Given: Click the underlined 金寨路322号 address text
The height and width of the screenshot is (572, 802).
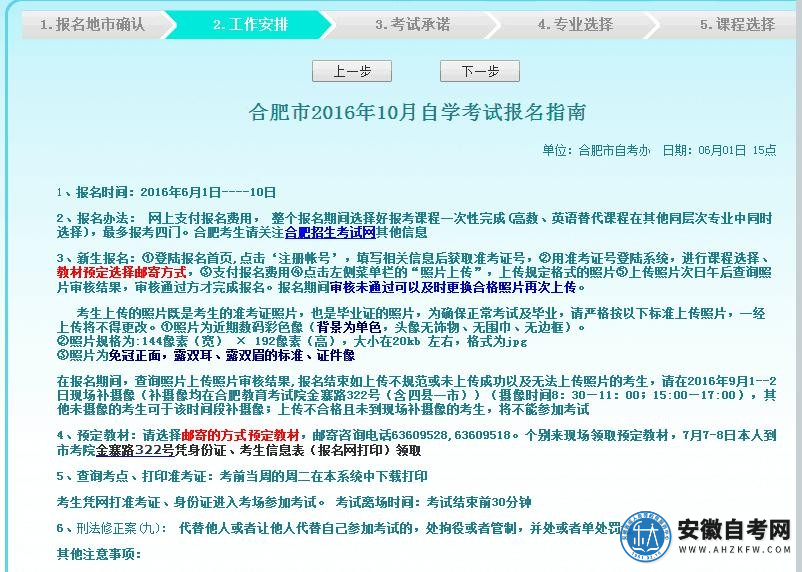Looking at the screenshot, I should tap(135, 450).
